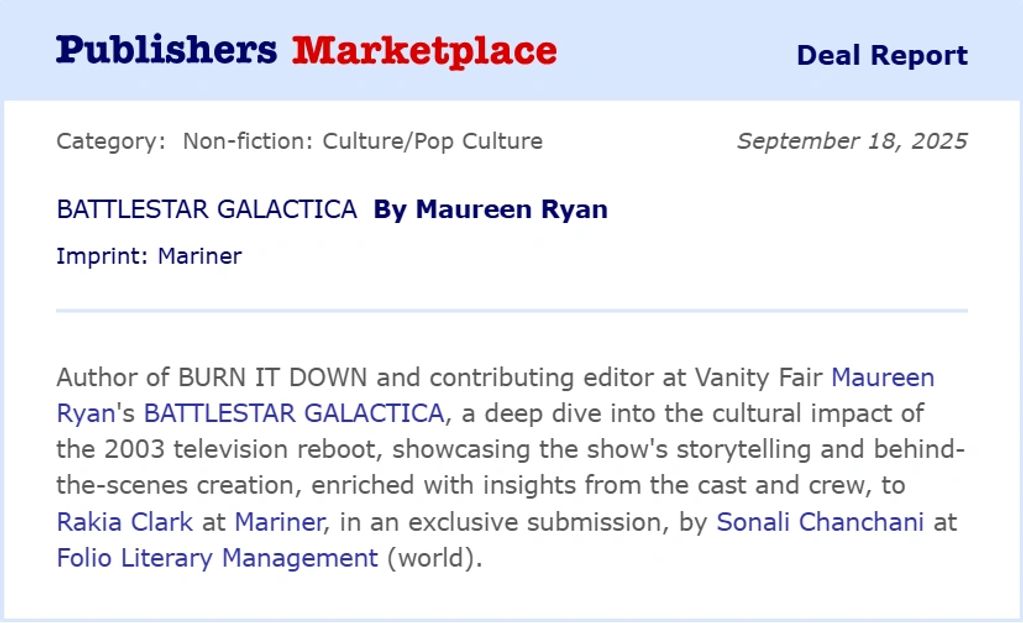
Task: Click the Mariner link after Rakia Clark
Action: pos(279,521)
